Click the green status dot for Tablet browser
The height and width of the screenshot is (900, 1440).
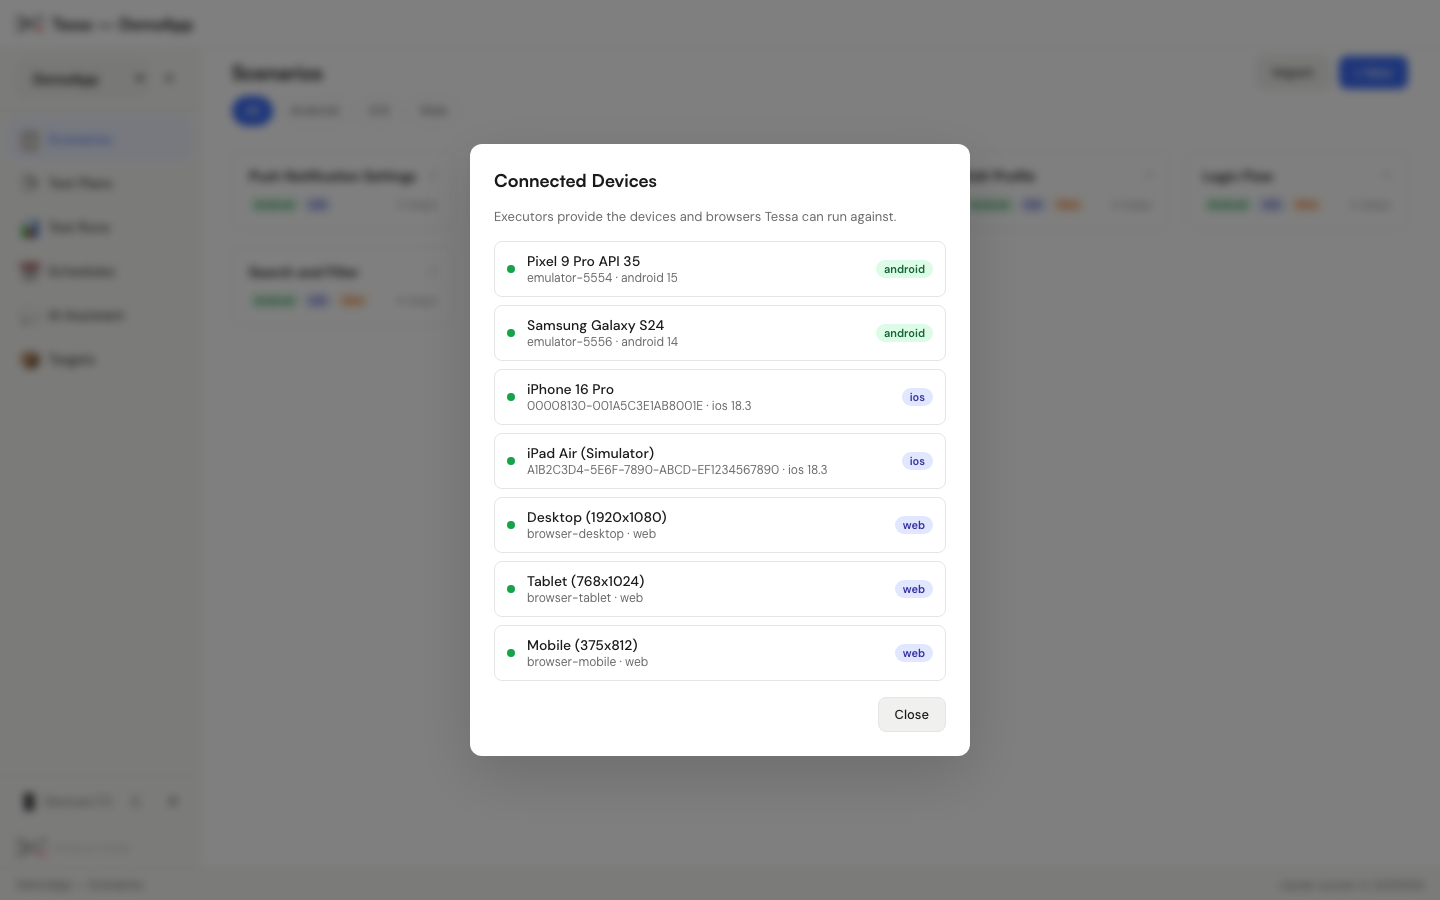tap(511, 589)
